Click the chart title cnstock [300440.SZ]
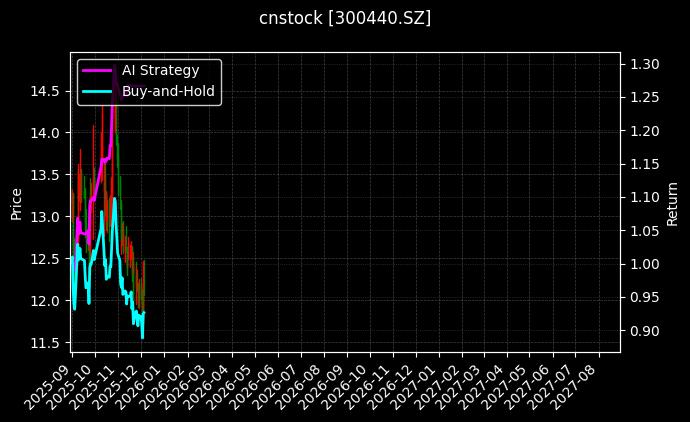 (x=345, y=18)
